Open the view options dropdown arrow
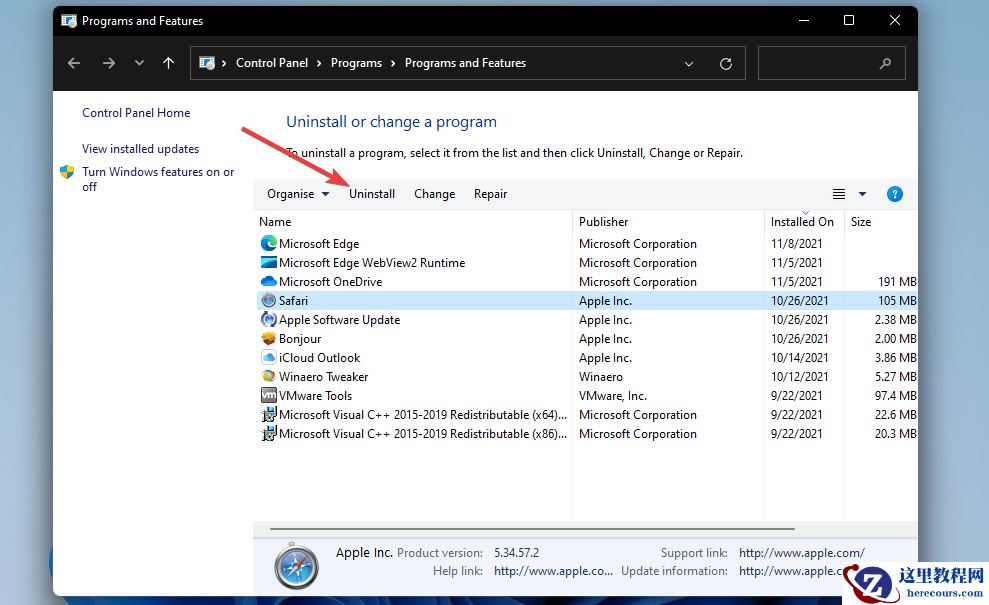Viewport: 989px width, 605px height. tap(862, 193)
